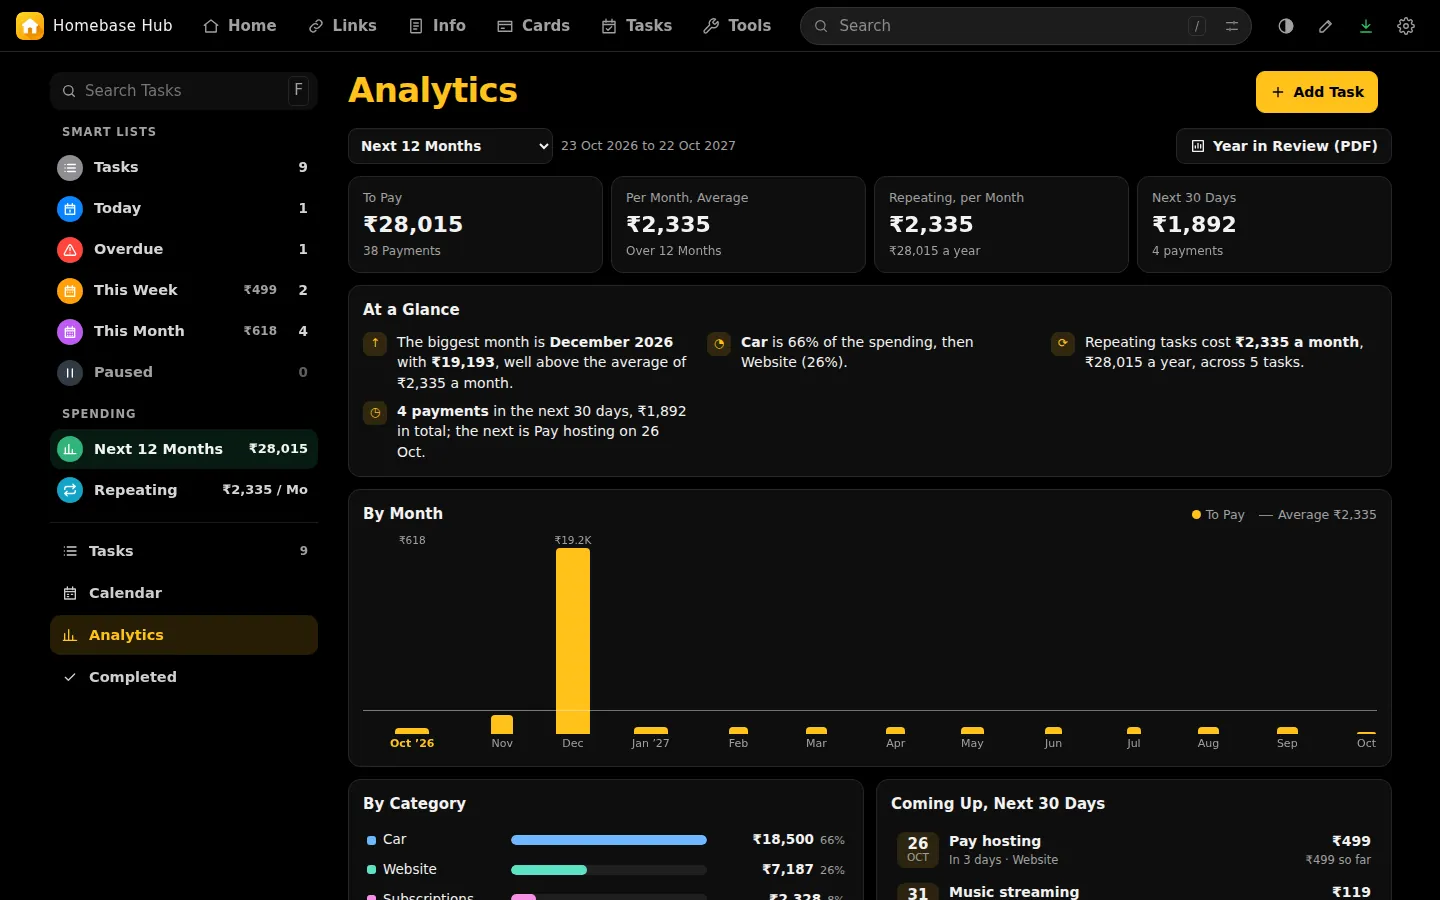Select Tasks view with list icon
Image resolution: width=1440 pixels, height=900 pixels.
pos(184,551)
